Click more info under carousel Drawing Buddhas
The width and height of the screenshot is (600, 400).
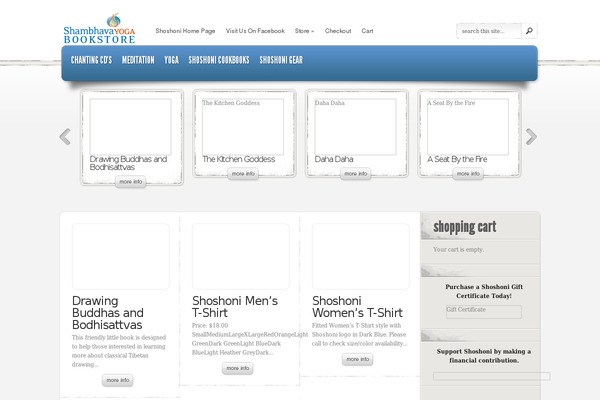click(x=131, y=182)
